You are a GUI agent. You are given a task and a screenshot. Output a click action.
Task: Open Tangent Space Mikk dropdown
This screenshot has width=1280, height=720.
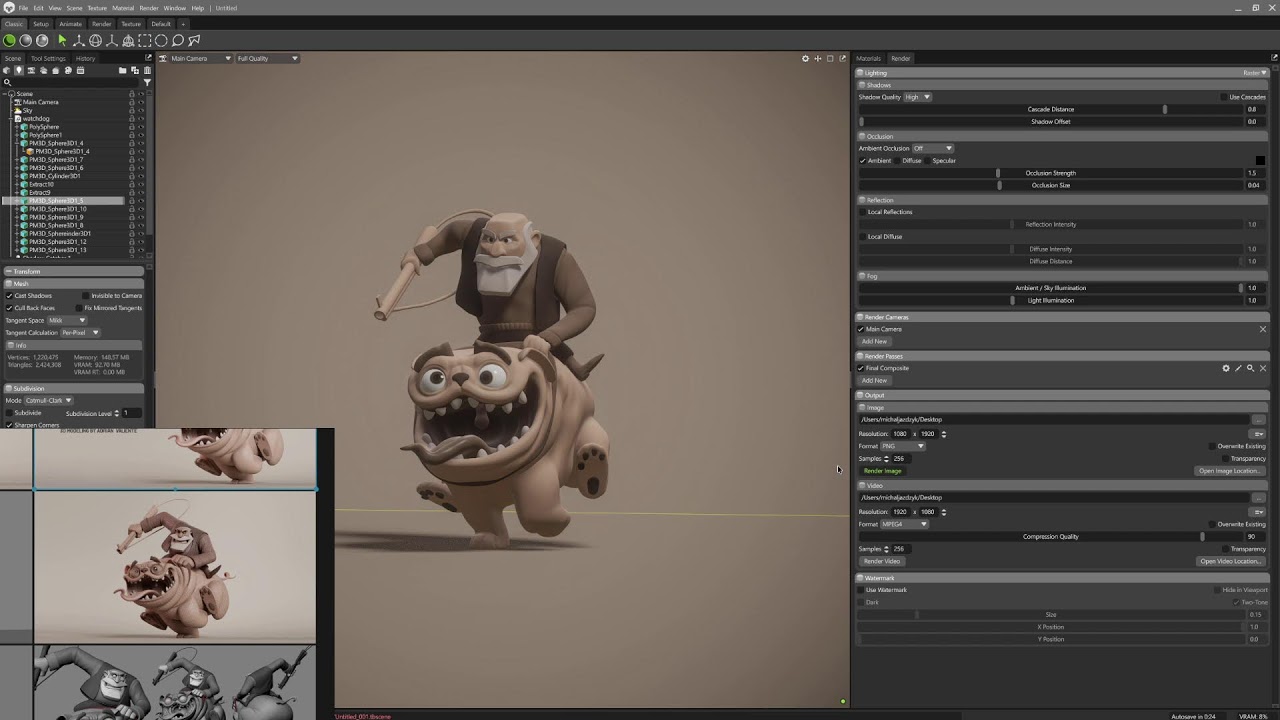[x=66, y=320]
